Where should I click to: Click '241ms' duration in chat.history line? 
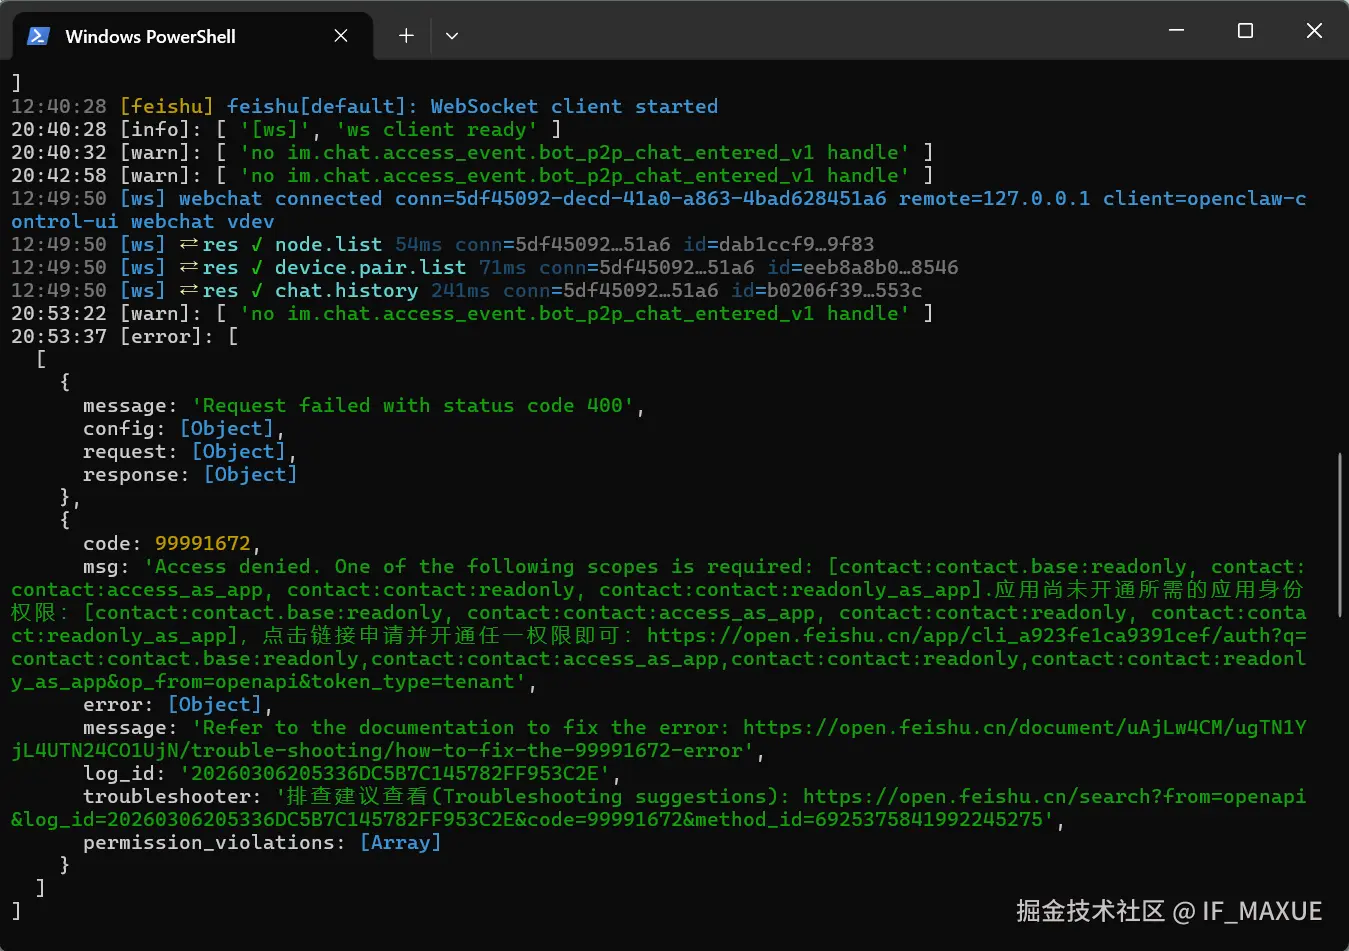(460, 291)
